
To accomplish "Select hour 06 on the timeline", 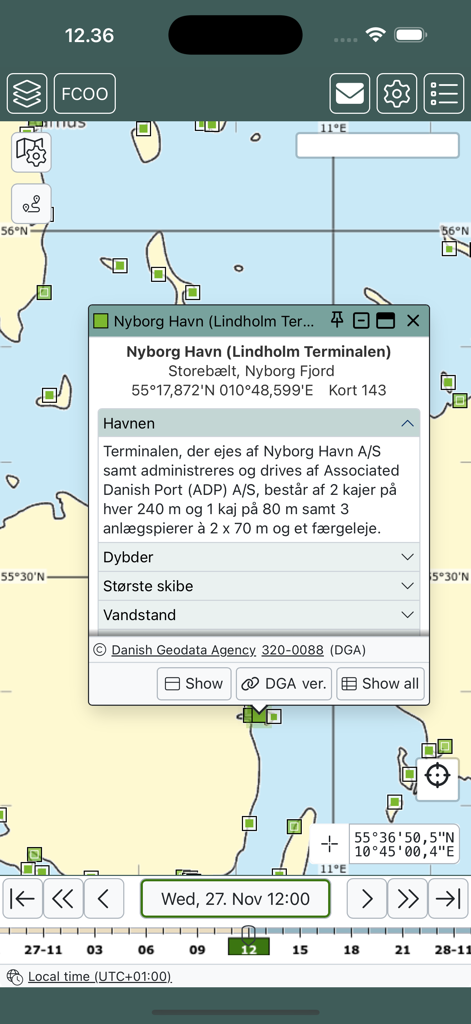I will (x=146, y=950).
